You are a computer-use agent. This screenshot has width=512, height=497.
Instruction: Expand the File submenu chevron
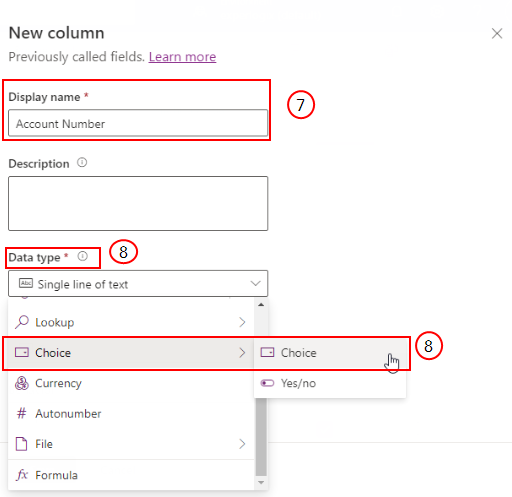[x=242, y=444]
